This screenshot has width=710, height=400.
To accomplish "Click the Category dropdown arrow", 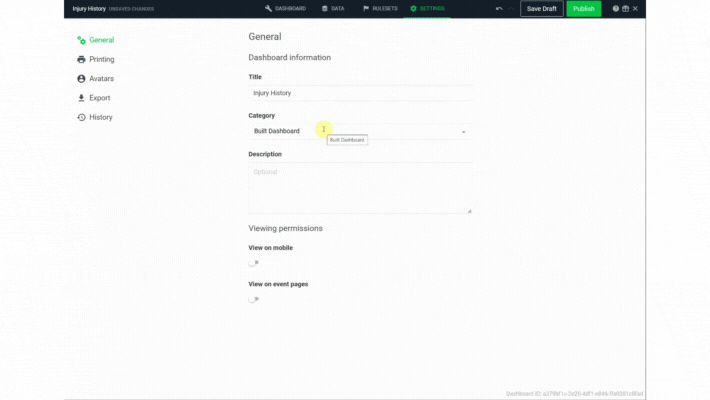I will 464,132.
